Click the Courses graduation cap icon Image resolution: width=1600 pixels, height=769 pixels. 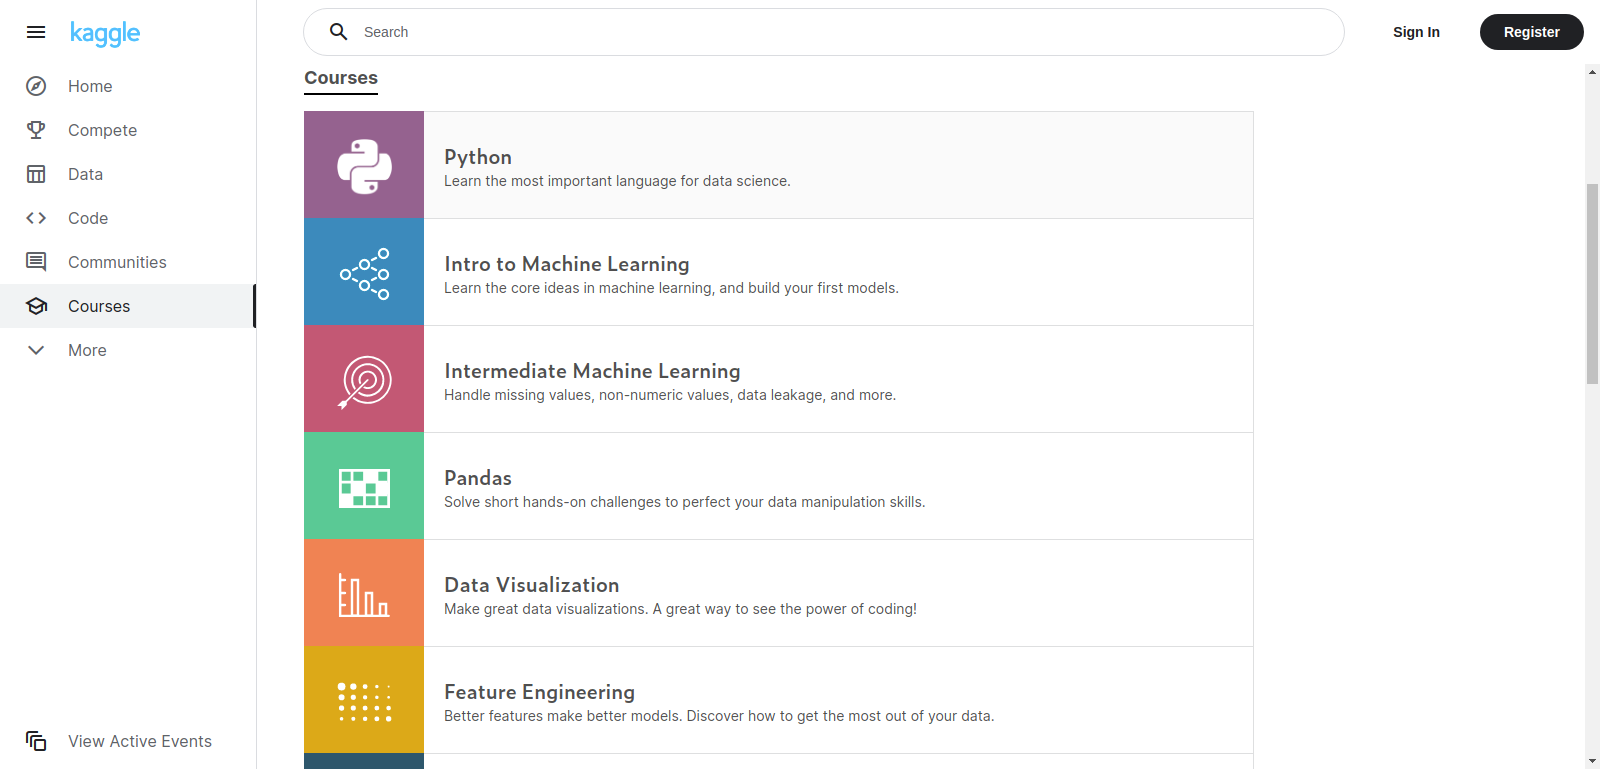click(x=36, y=306)
